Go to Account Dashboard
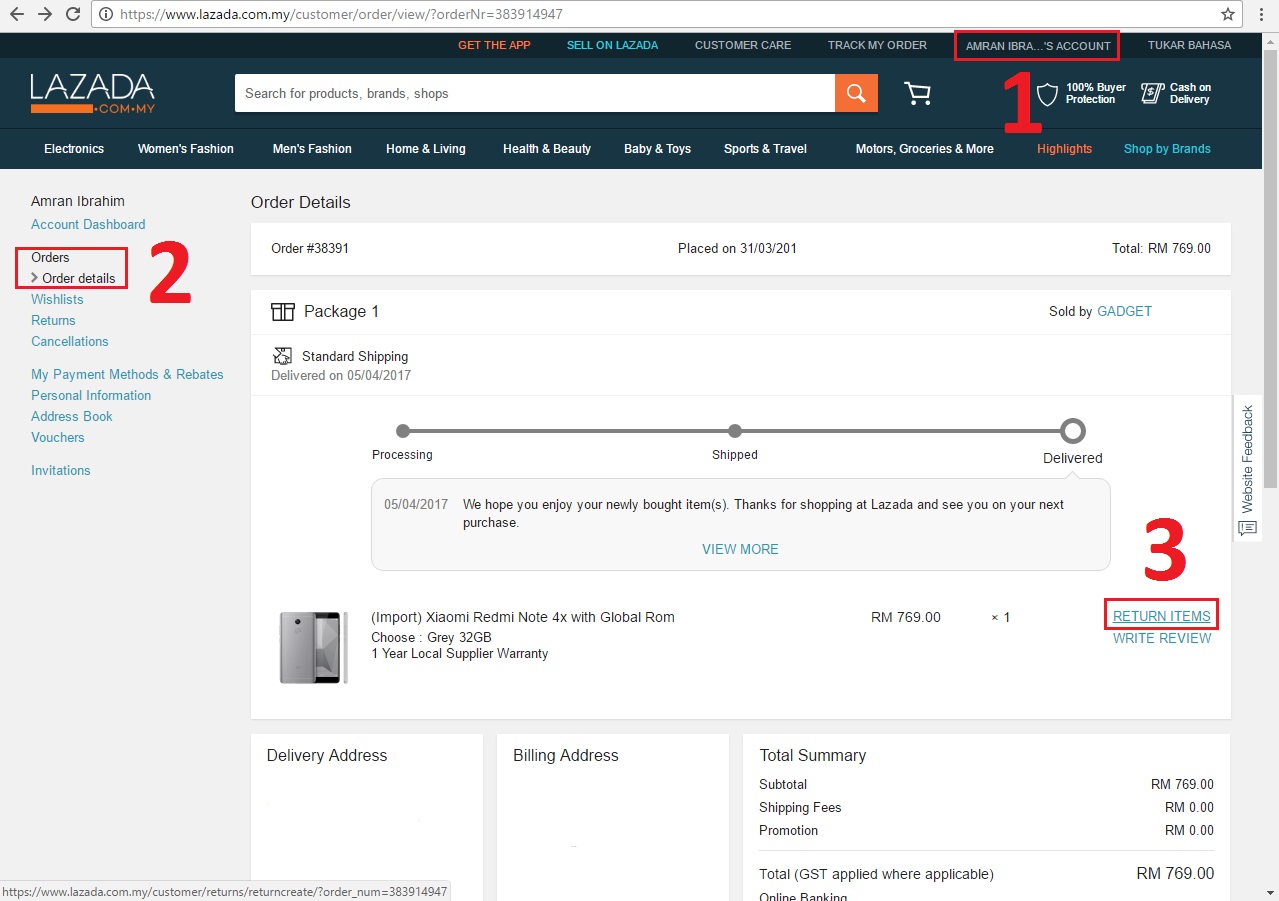The image size is (1279, 901). [x=88, y=224]
